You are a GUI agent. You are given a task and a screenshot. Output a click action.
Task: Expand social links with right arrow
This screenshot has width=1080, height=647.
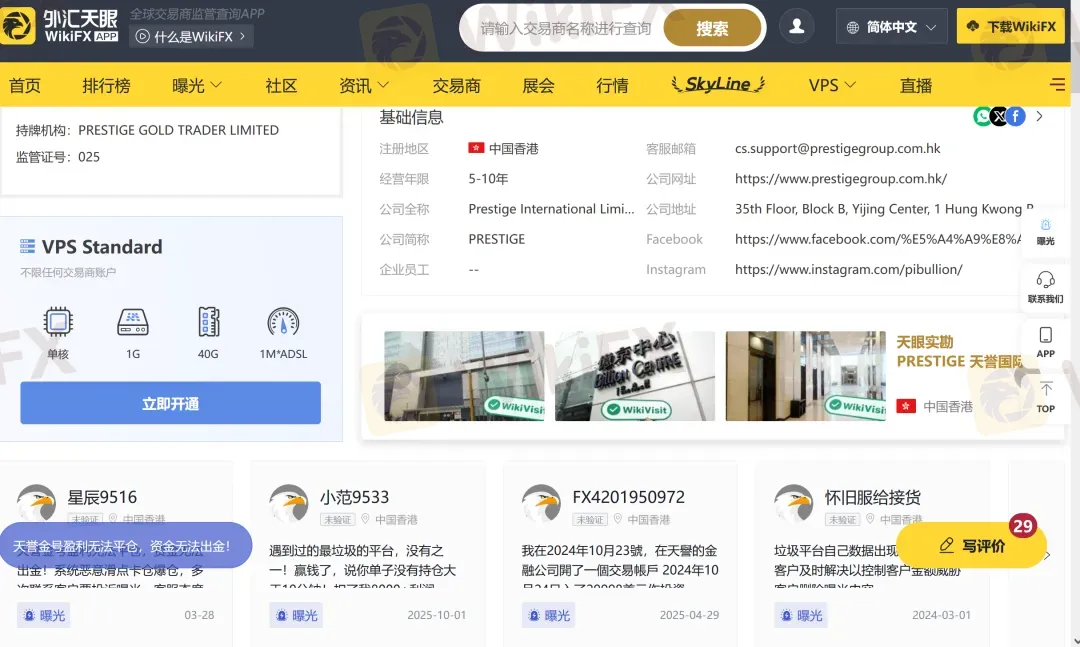(x=1039, y=116)
